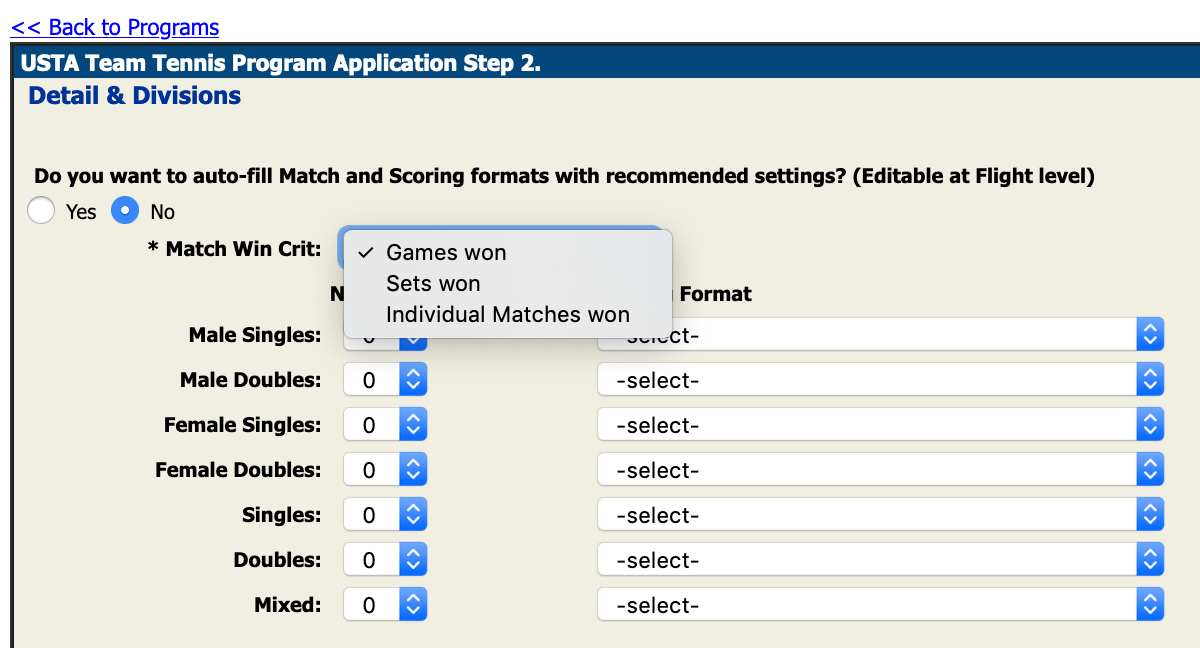This screenshot has height=648, width=1200.
Task: Click the 'Detail & Divisions' heading
Action: coord(135,96)
